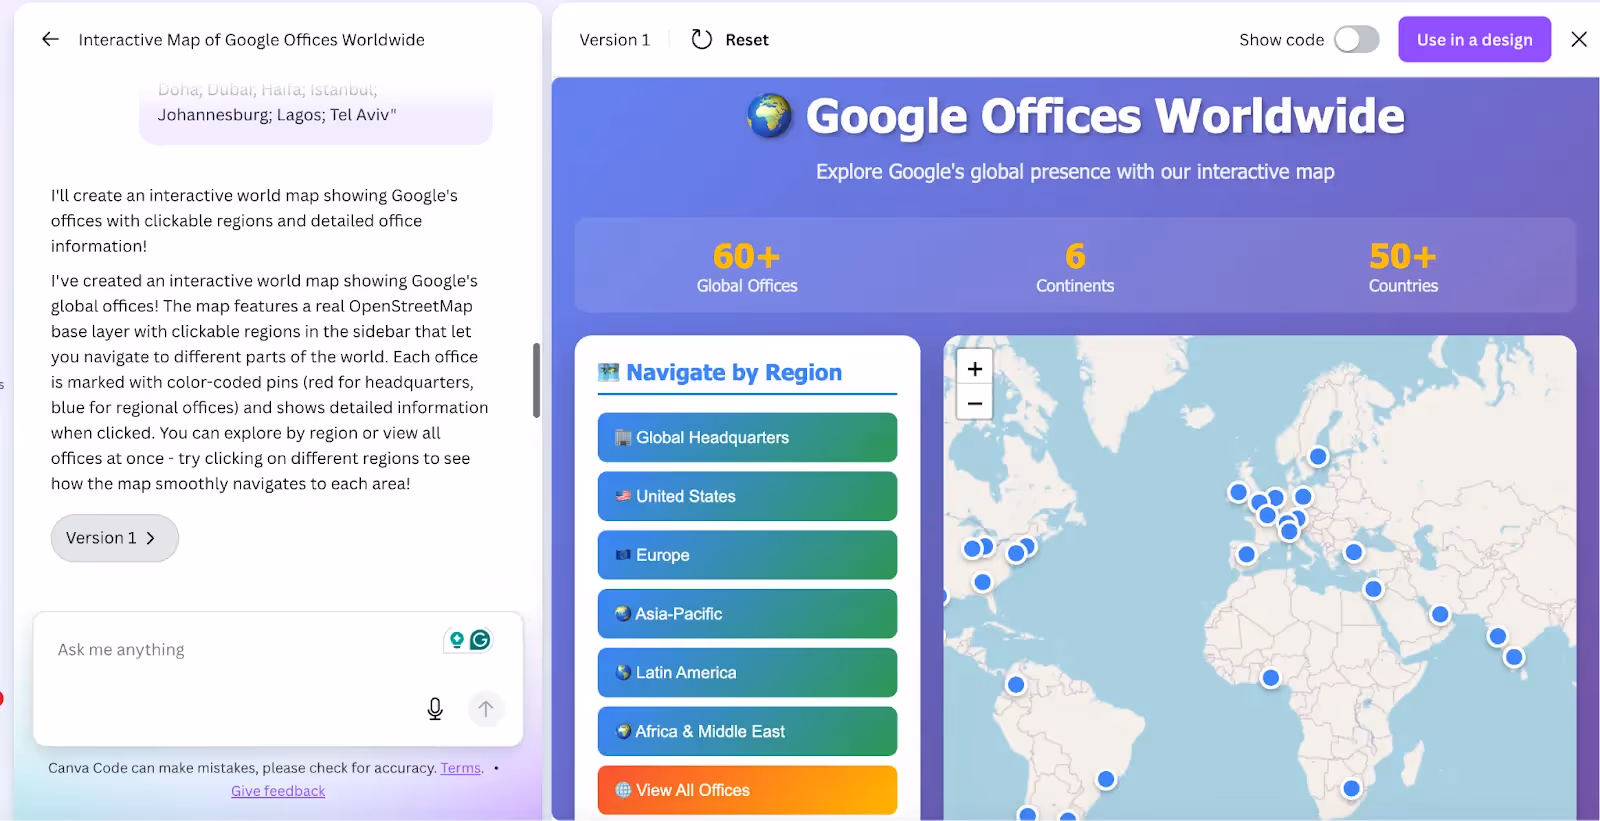Click the send arrow button in chat
The height and width of the screenshot is (821, 1600).
point(486,709)
